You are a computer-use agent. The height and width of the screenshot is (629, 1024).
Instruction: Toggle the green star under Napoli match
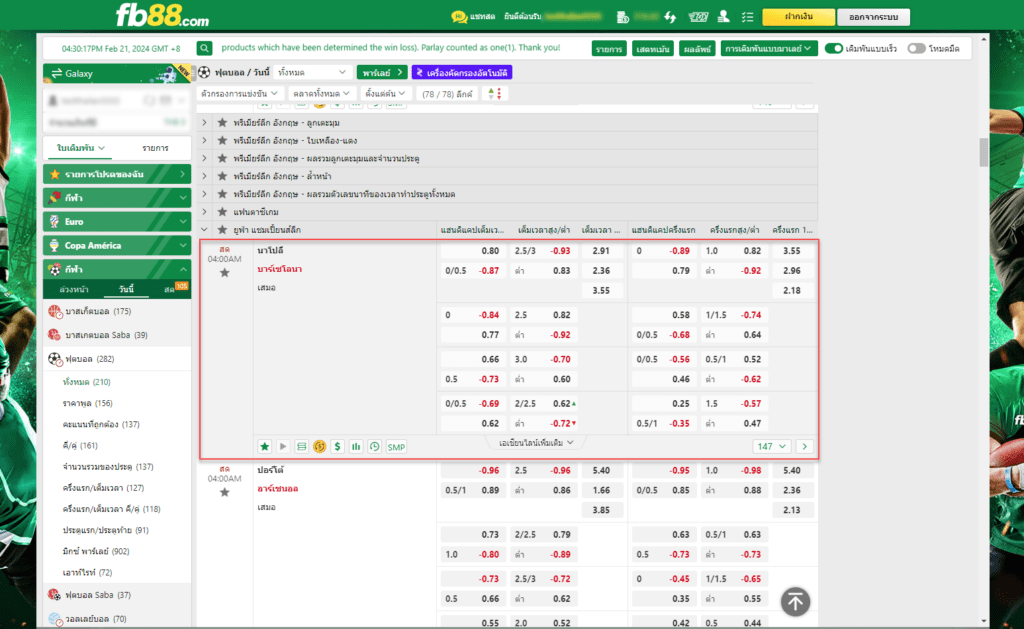264,447
